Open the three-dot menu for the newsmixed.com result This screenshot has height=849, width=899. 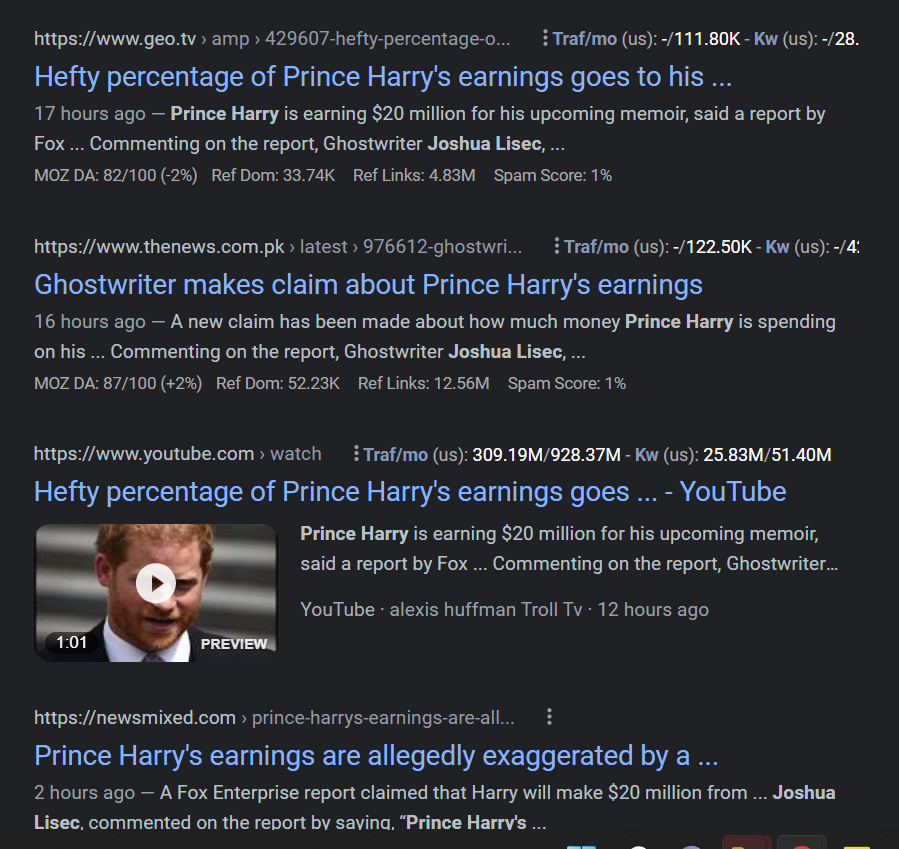(549, 717)
